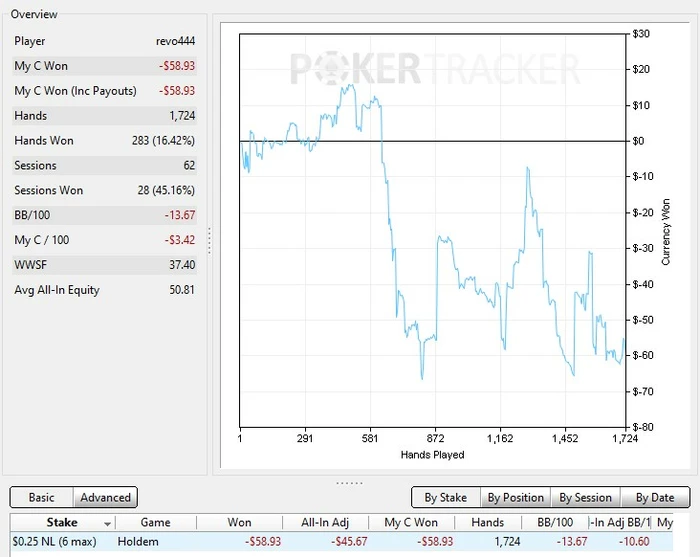Switch to the Advanced view tab
Viewport: 700px width, 557px height.
(105, 497)
